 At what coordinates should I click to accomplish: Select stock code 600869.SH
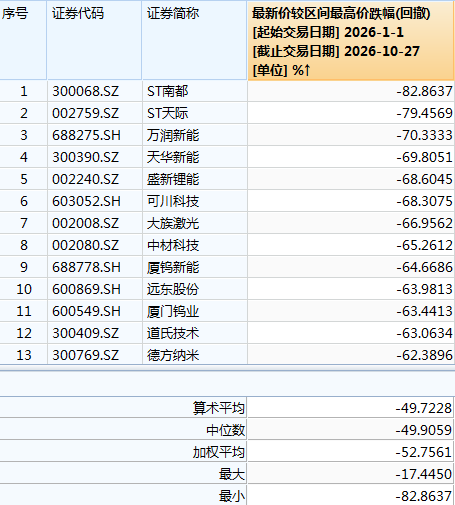(86, 289)
